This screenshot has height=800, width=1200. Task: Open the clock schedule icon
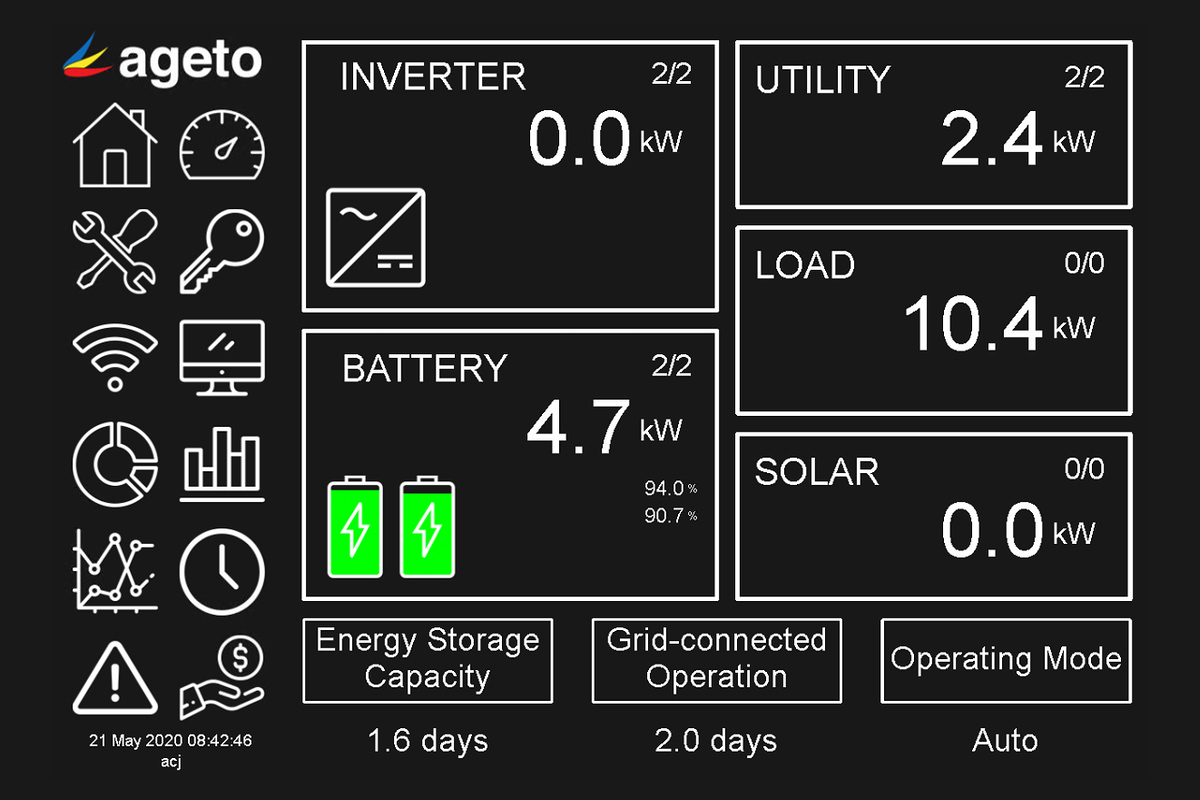[222, 572]
